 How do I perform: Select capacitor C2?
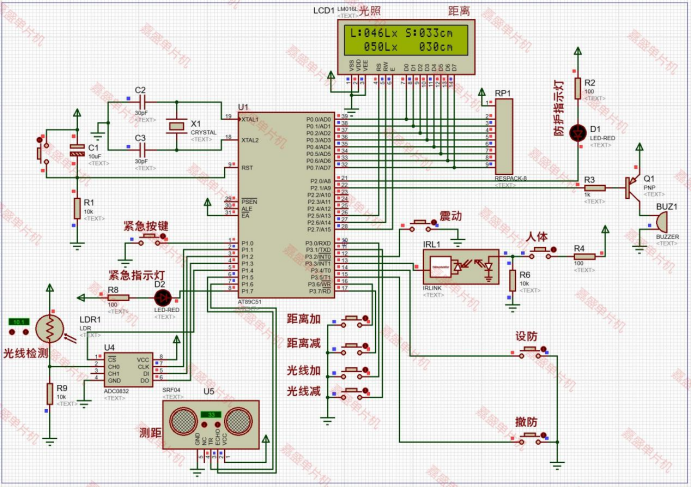coord(140,102)
